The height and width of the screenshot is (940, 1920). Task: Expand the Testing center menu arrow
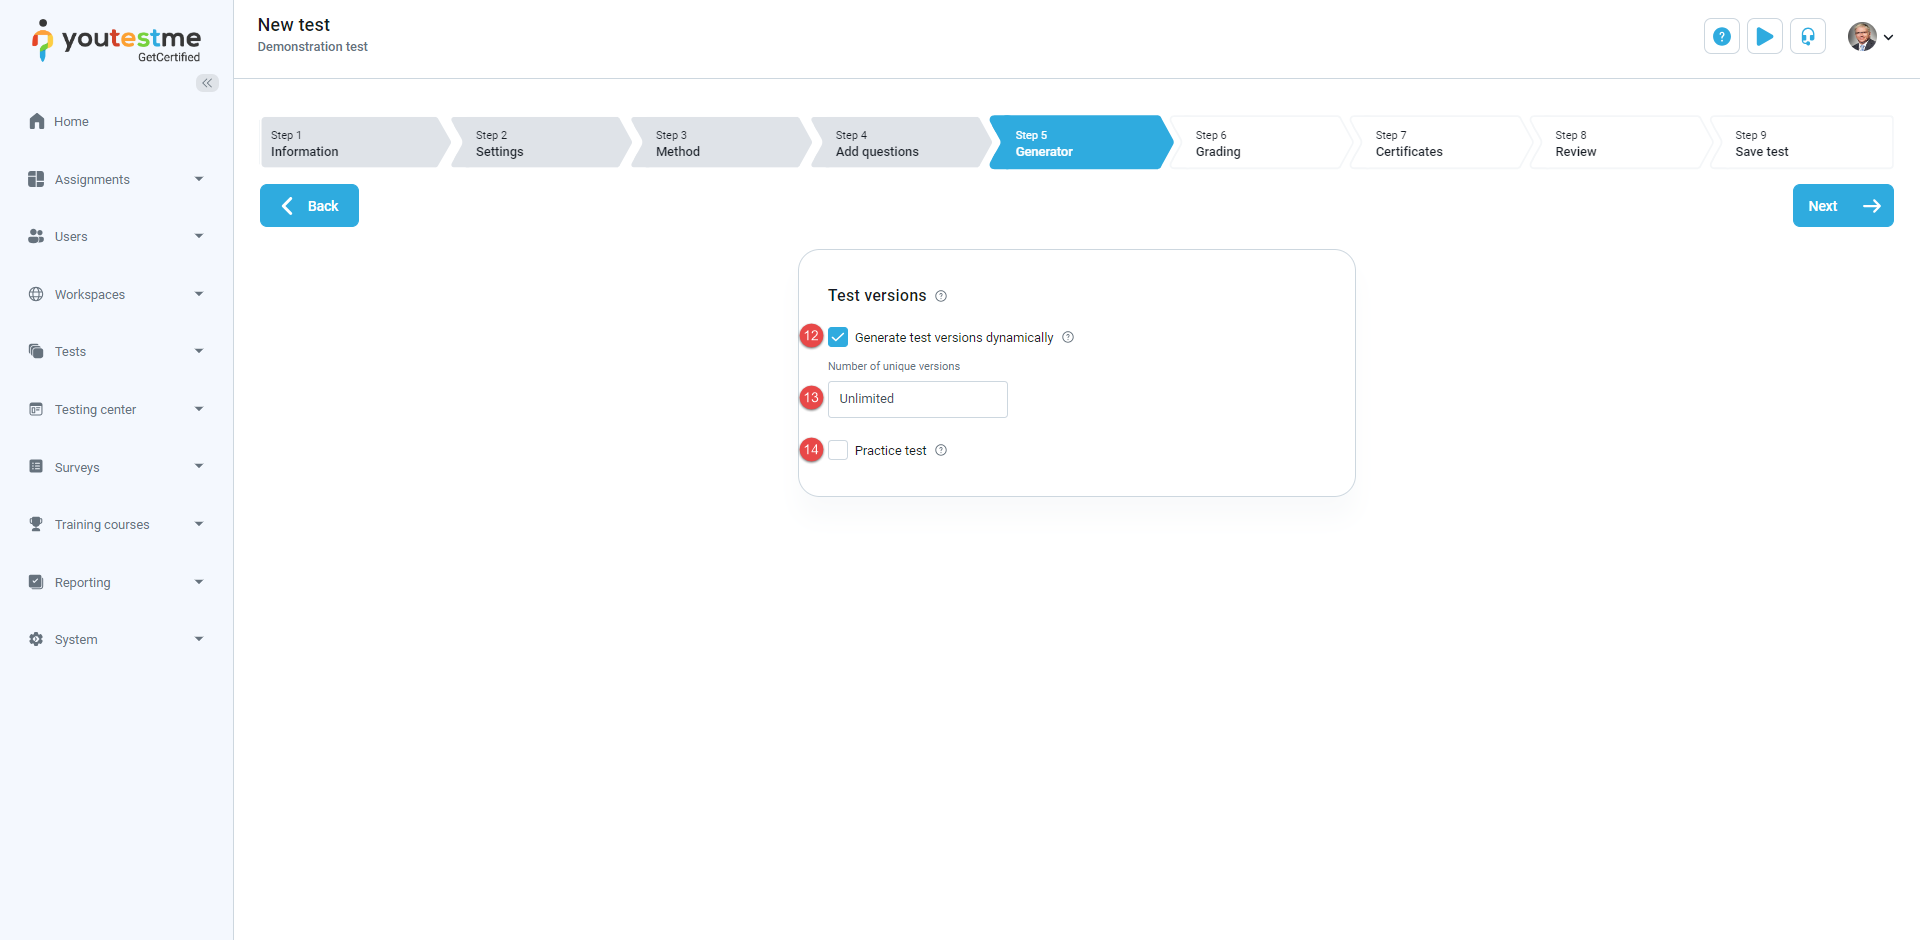pyautogui.click(x=199, y=409)
